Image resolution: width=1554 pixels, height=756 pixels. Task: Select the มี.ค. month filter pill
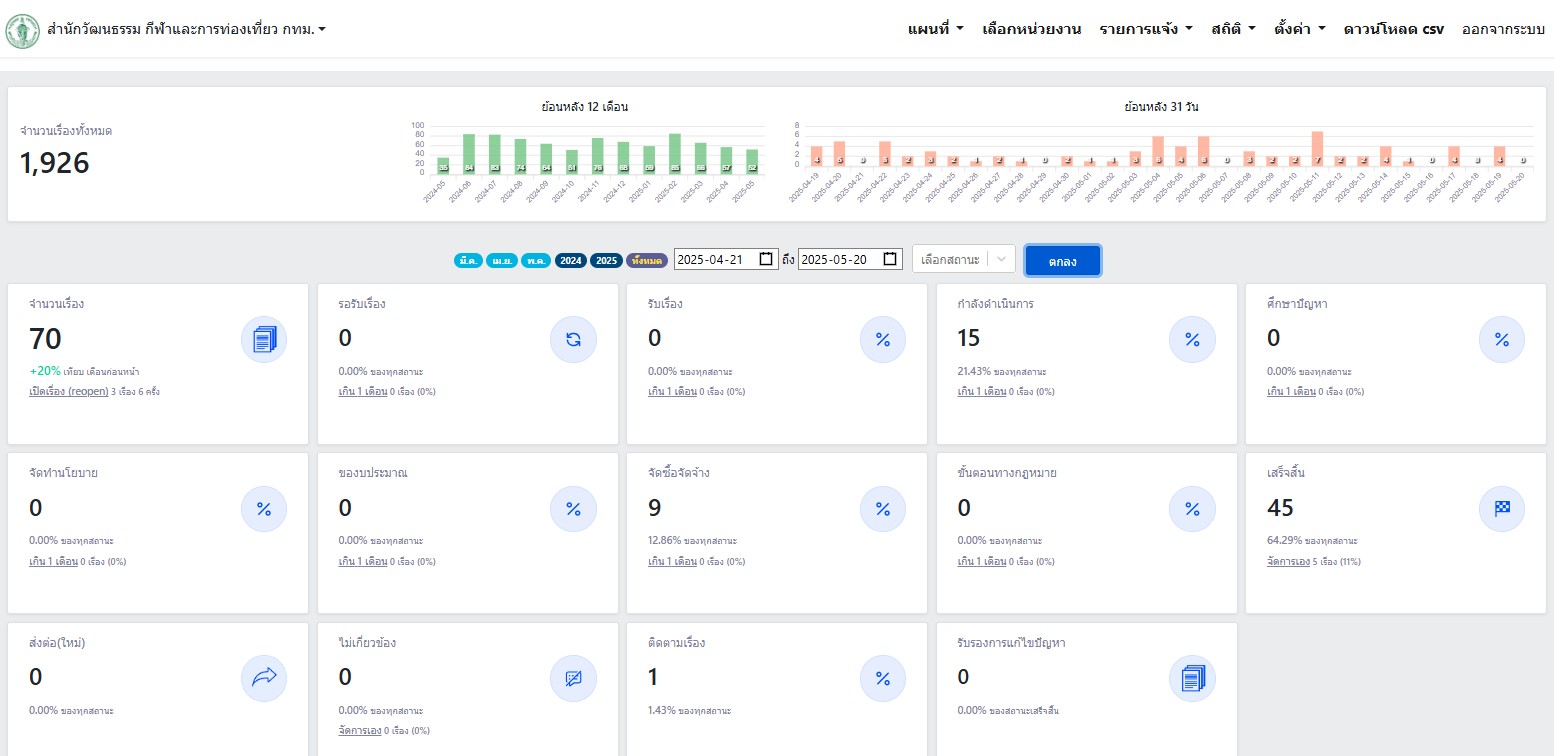[468, 260]
